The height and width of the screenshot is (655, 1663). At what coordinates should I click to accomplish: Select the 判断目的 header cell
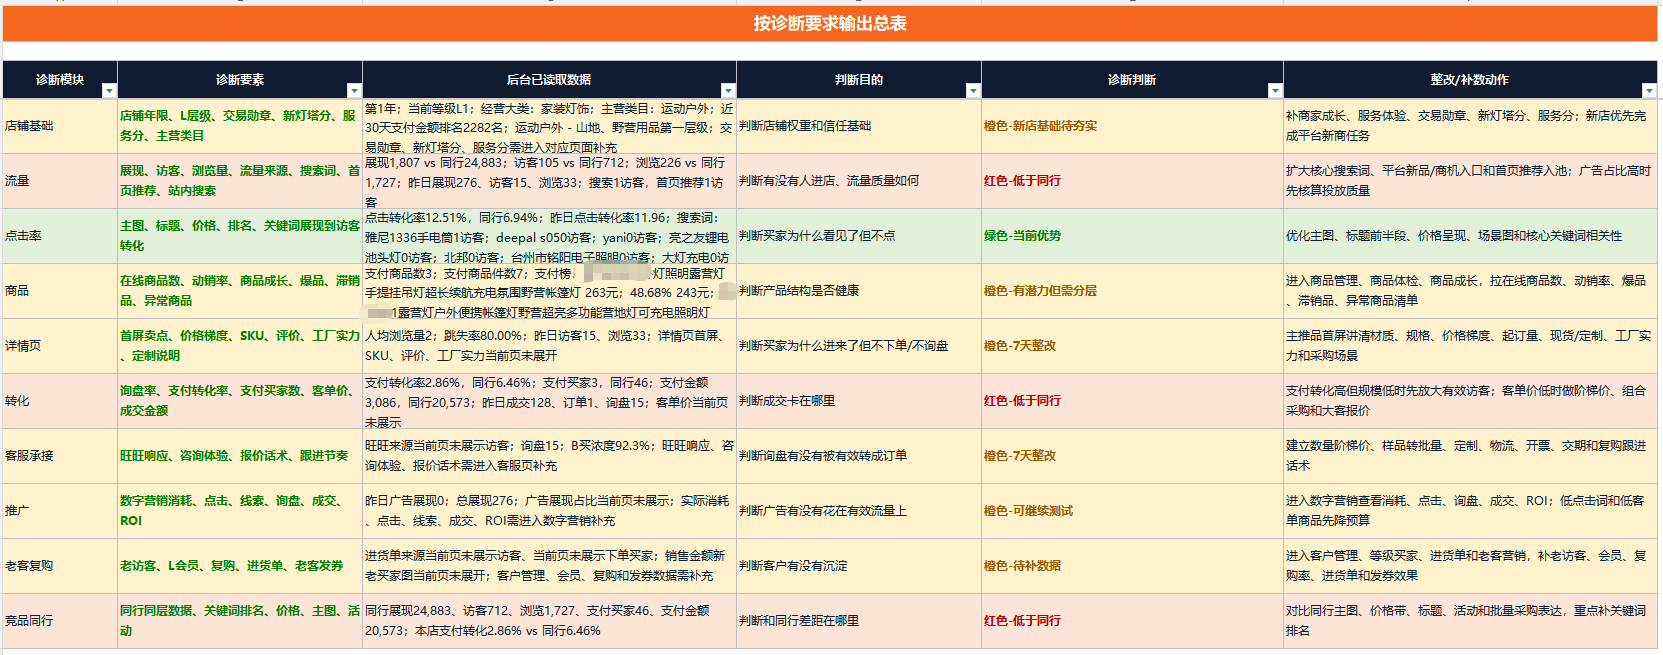point(859,80)
